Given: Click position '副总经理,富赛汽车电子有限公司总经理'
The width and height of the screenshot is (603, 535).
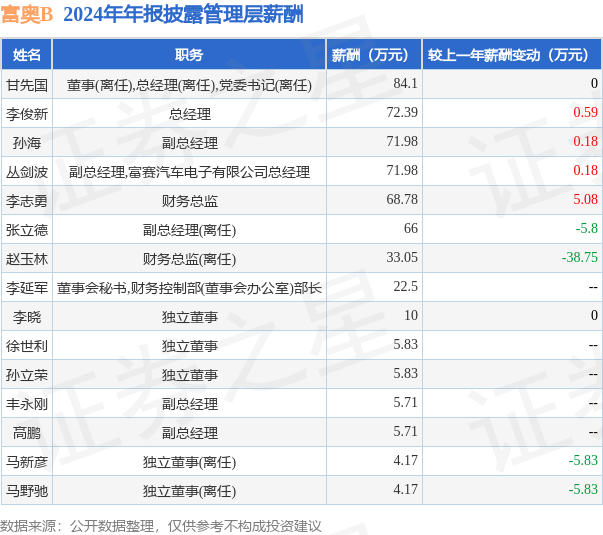Looking at the screenshot, I should coord(189,172).
